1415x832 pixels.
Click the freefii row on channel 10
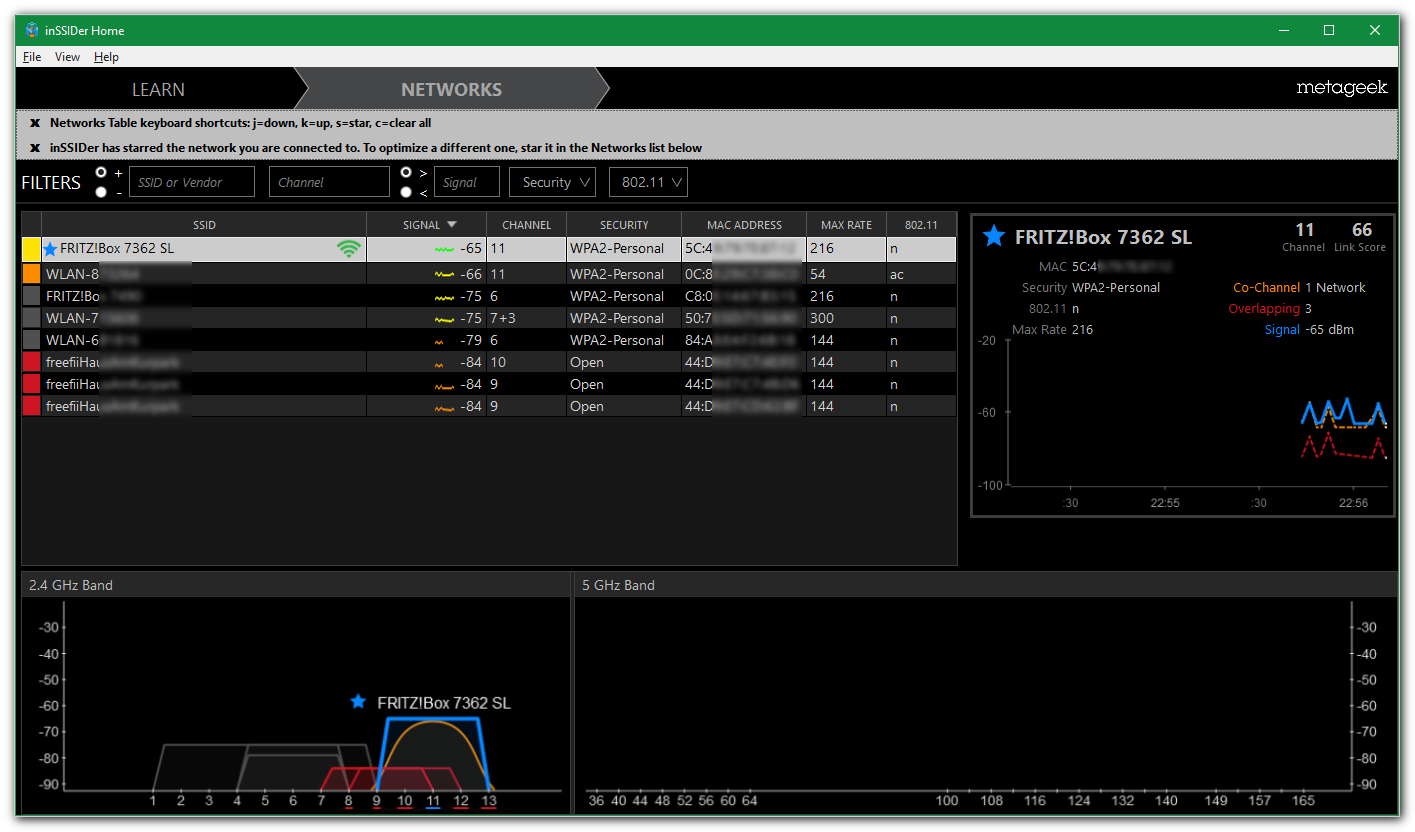pyautogui.click(x=489, y=362)
